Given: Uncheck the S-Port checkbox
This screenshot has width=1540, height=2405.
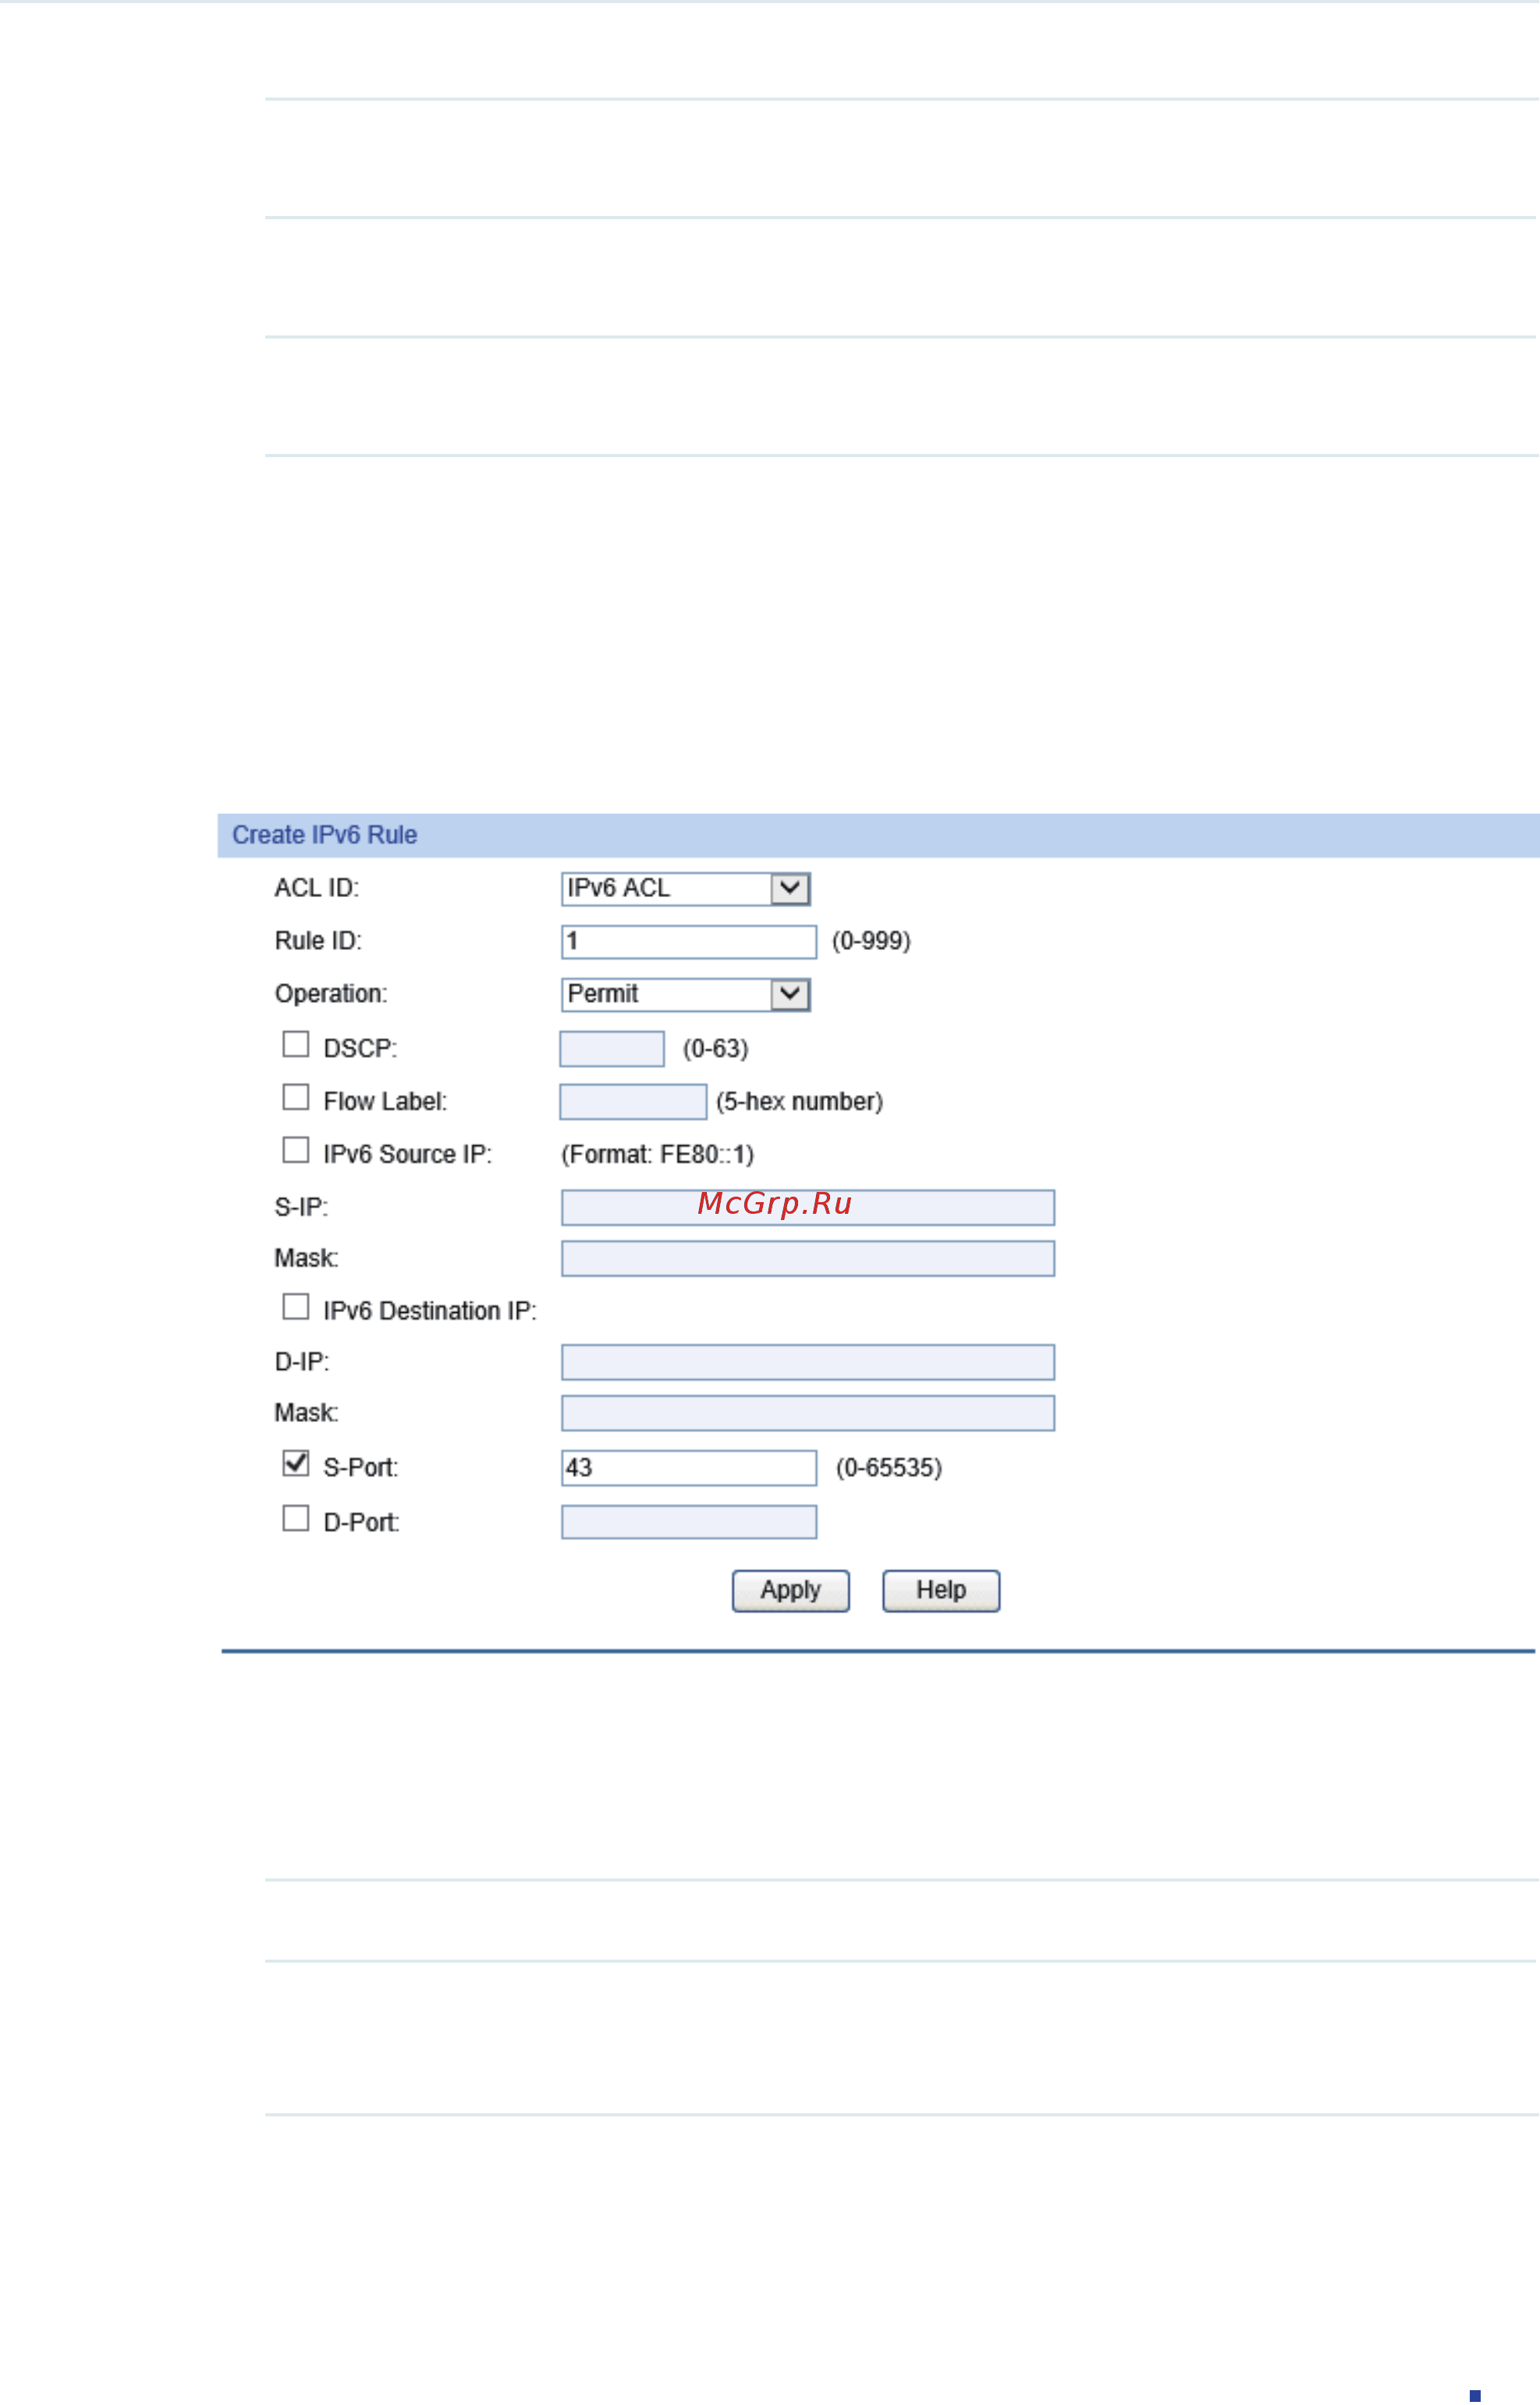Looking at the screenshot, I should tap(295, 1463).
